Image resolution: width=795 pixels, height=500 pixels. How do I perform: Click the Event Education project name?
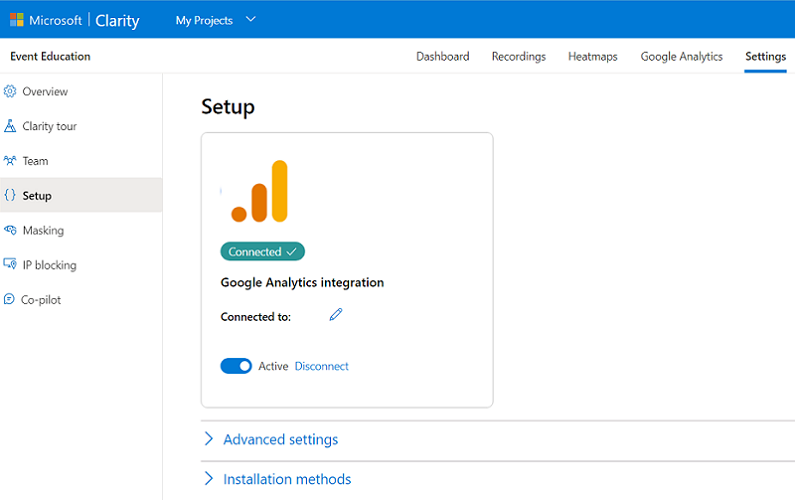50,56
